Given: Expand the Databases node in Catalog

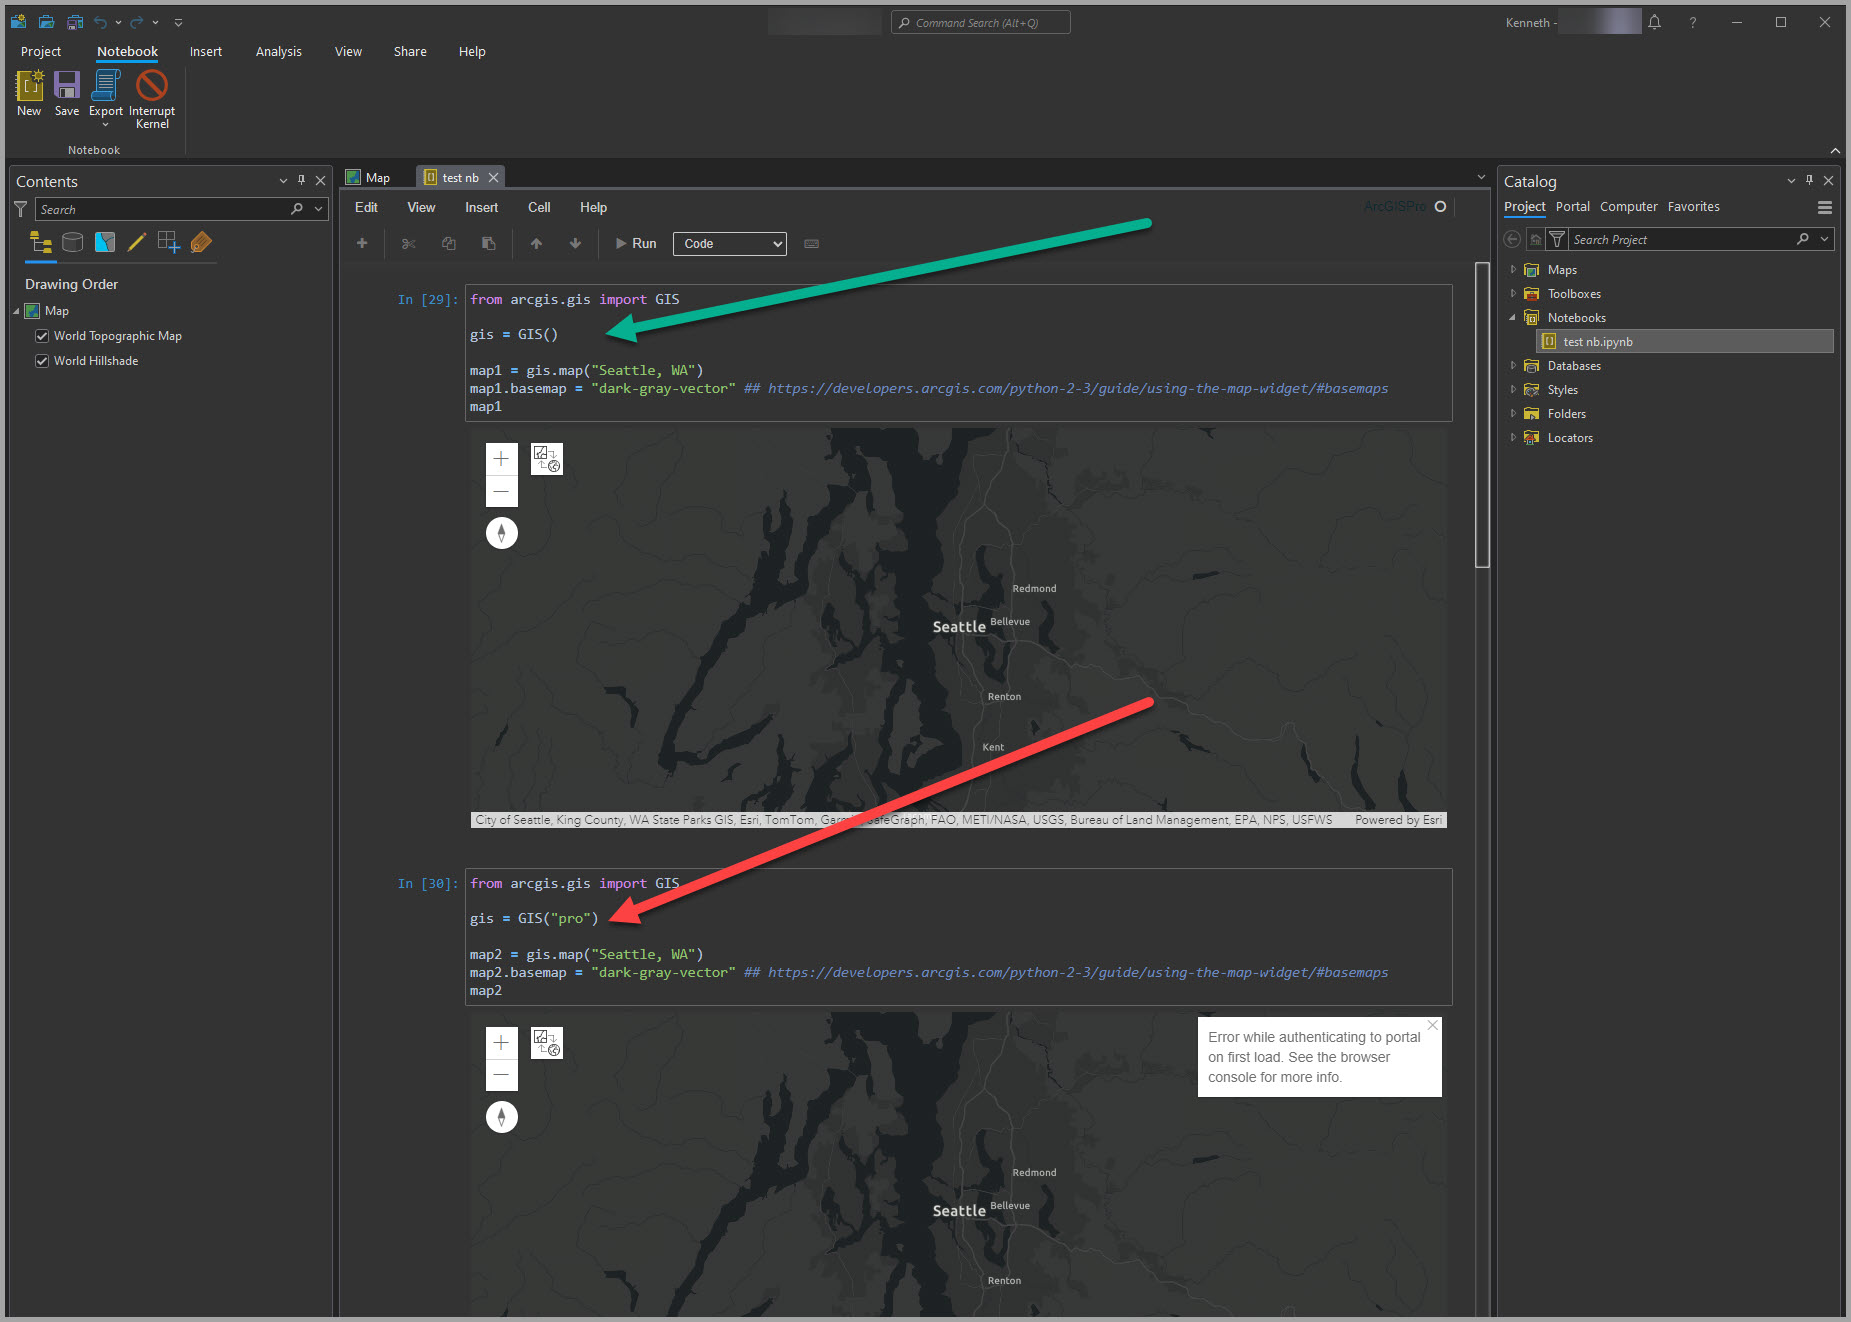Looking at the screenshot, I should point(1513,366).
